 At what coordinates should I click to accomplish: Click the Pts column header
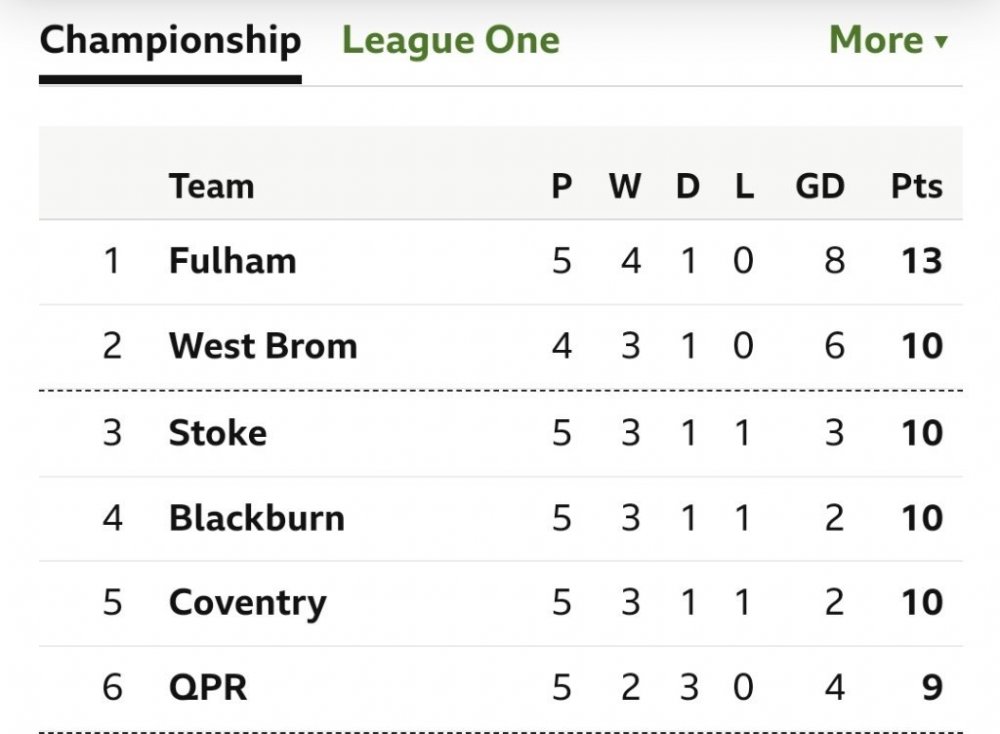(916, 186)
